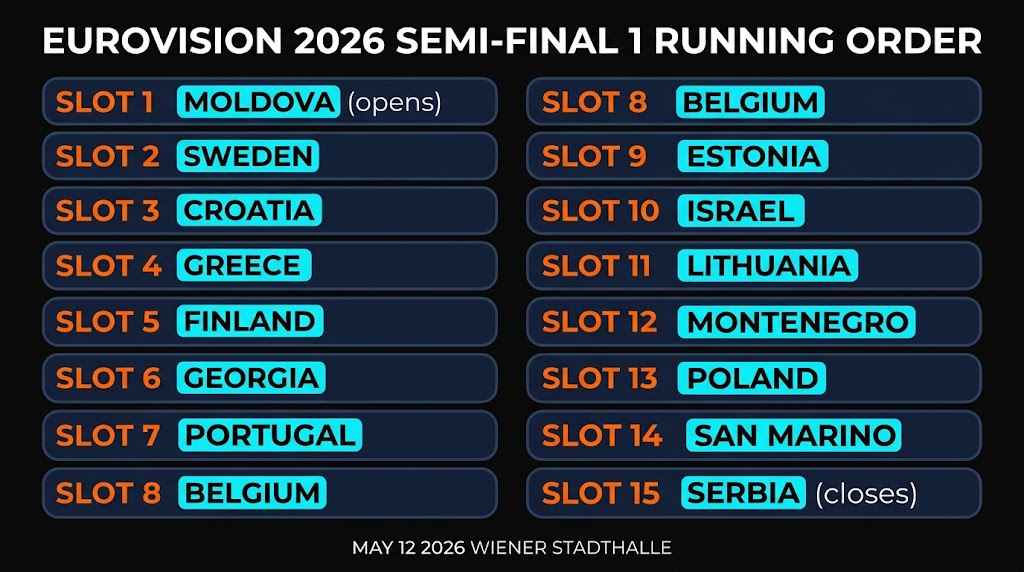Viewport: 1024px width, 572px height.
Task: Click the orange SLOT 1 text
Action: click(x=105, y=102)
